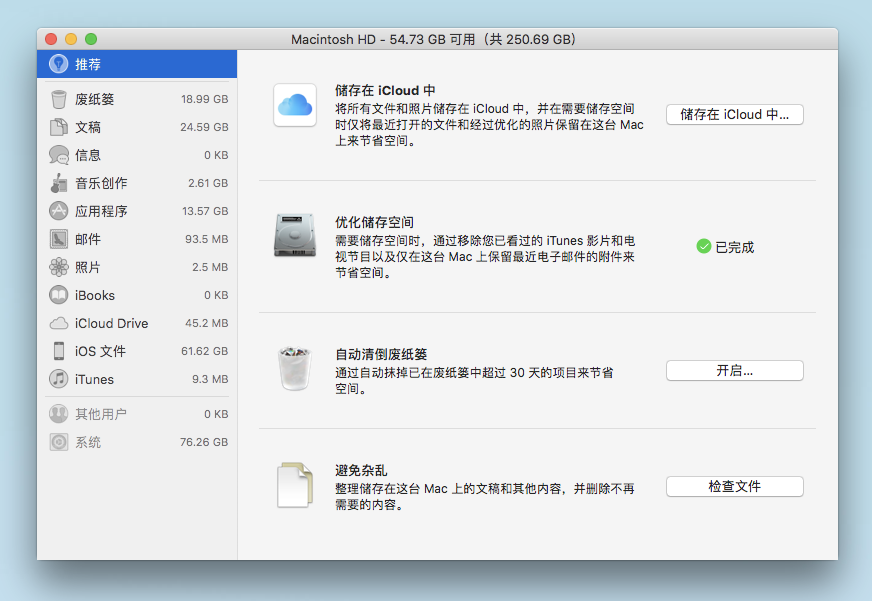
Task: Click the document stack icon beside 避免杂乱
Action: coord(295,485)
